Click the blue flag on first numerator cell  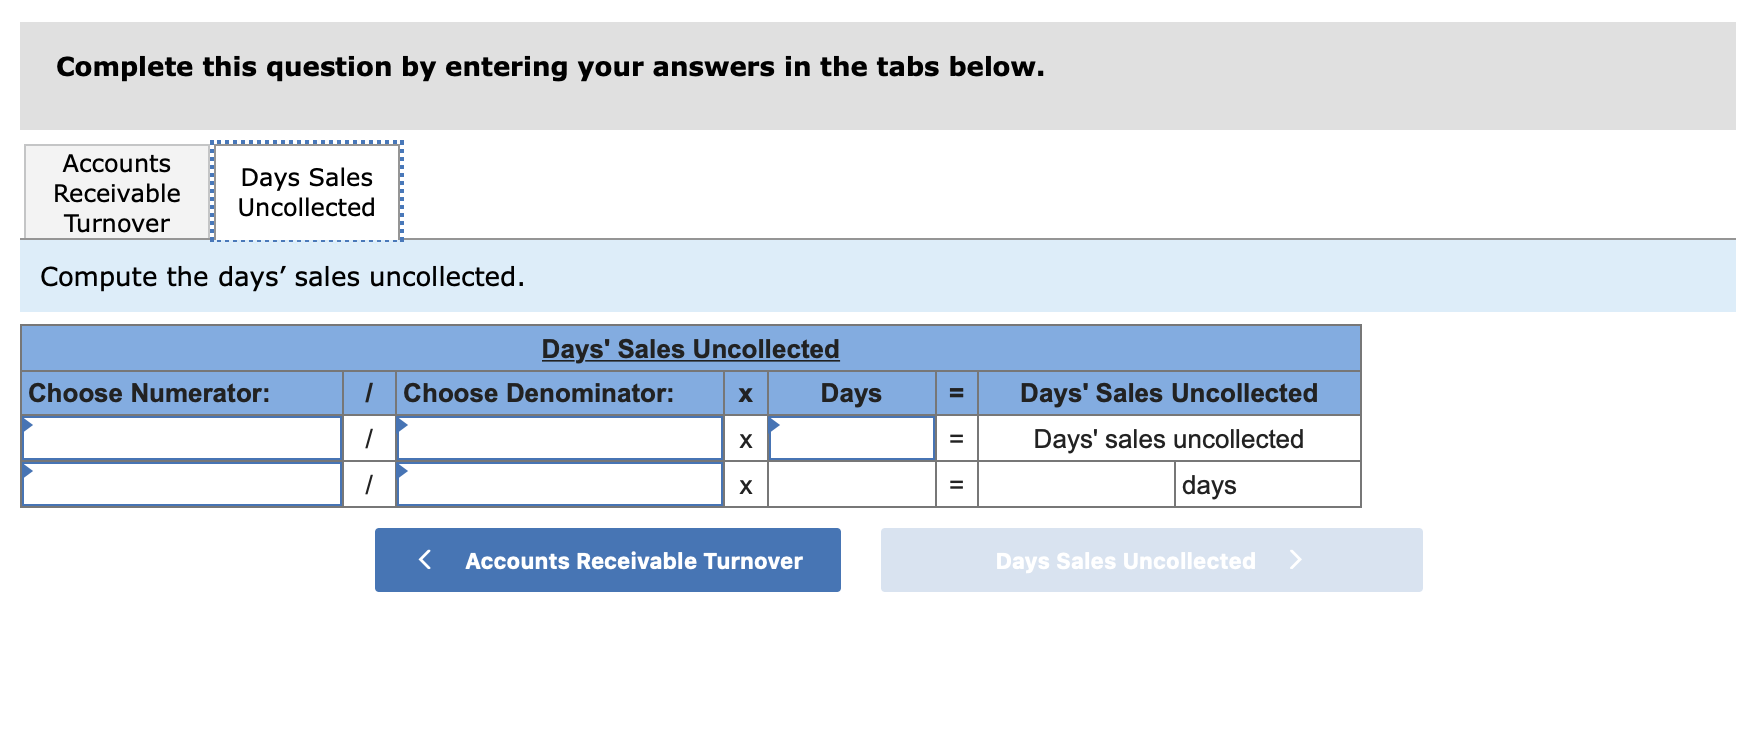[x=28, y=424]
